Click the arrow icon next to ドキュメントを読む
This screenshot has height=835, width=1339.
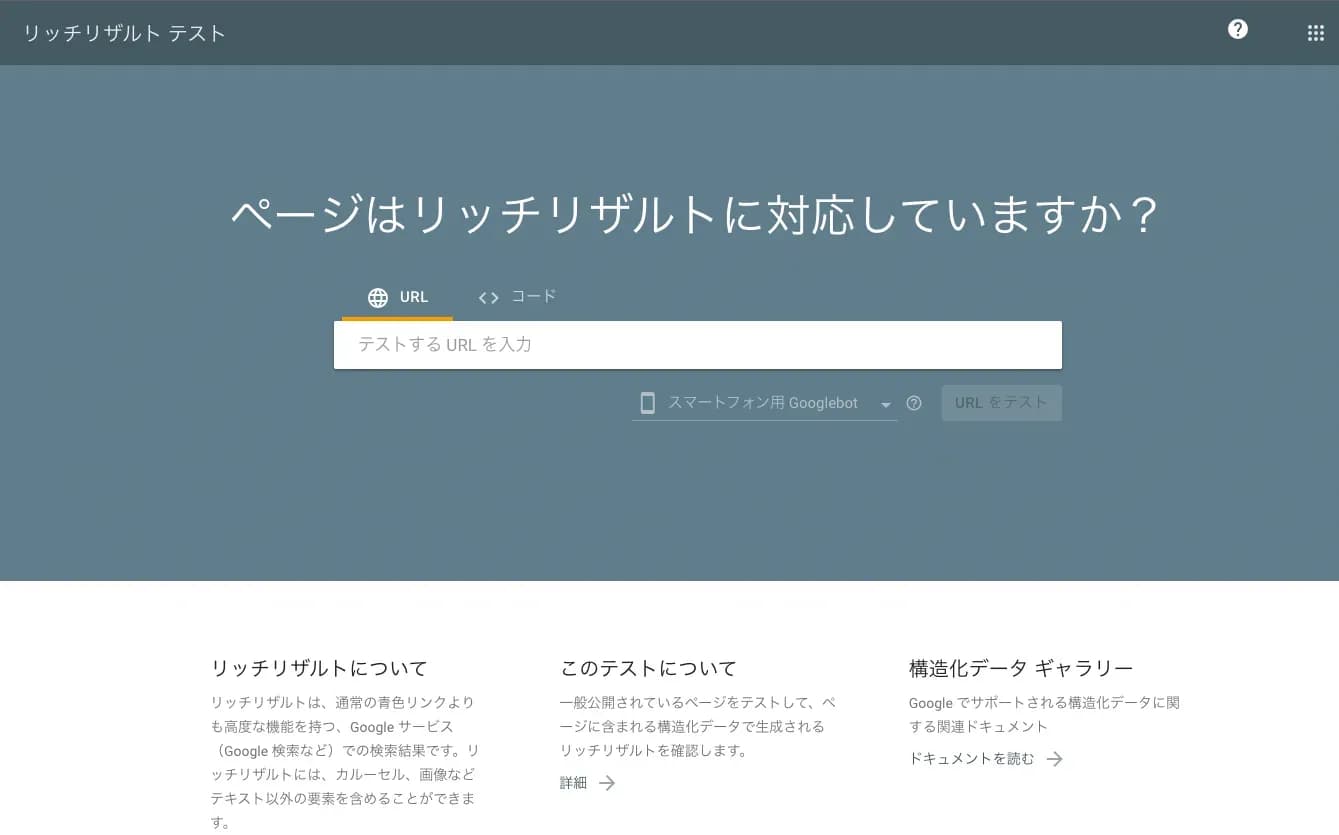coord(1055,759)
